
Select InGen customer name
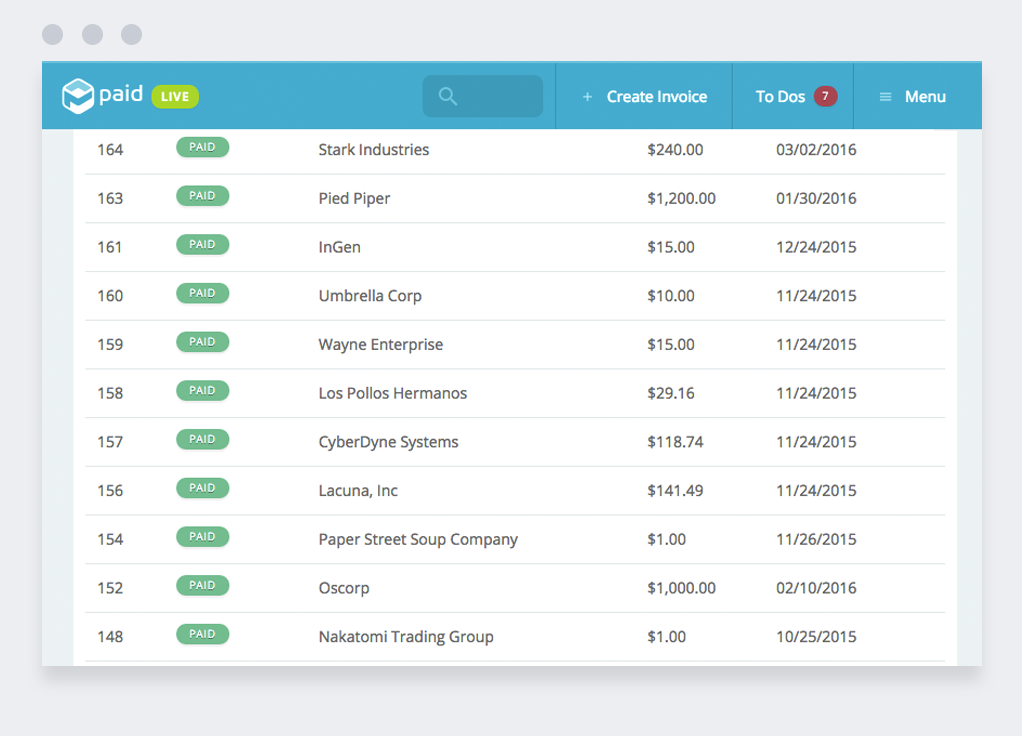tap(339, 247)
